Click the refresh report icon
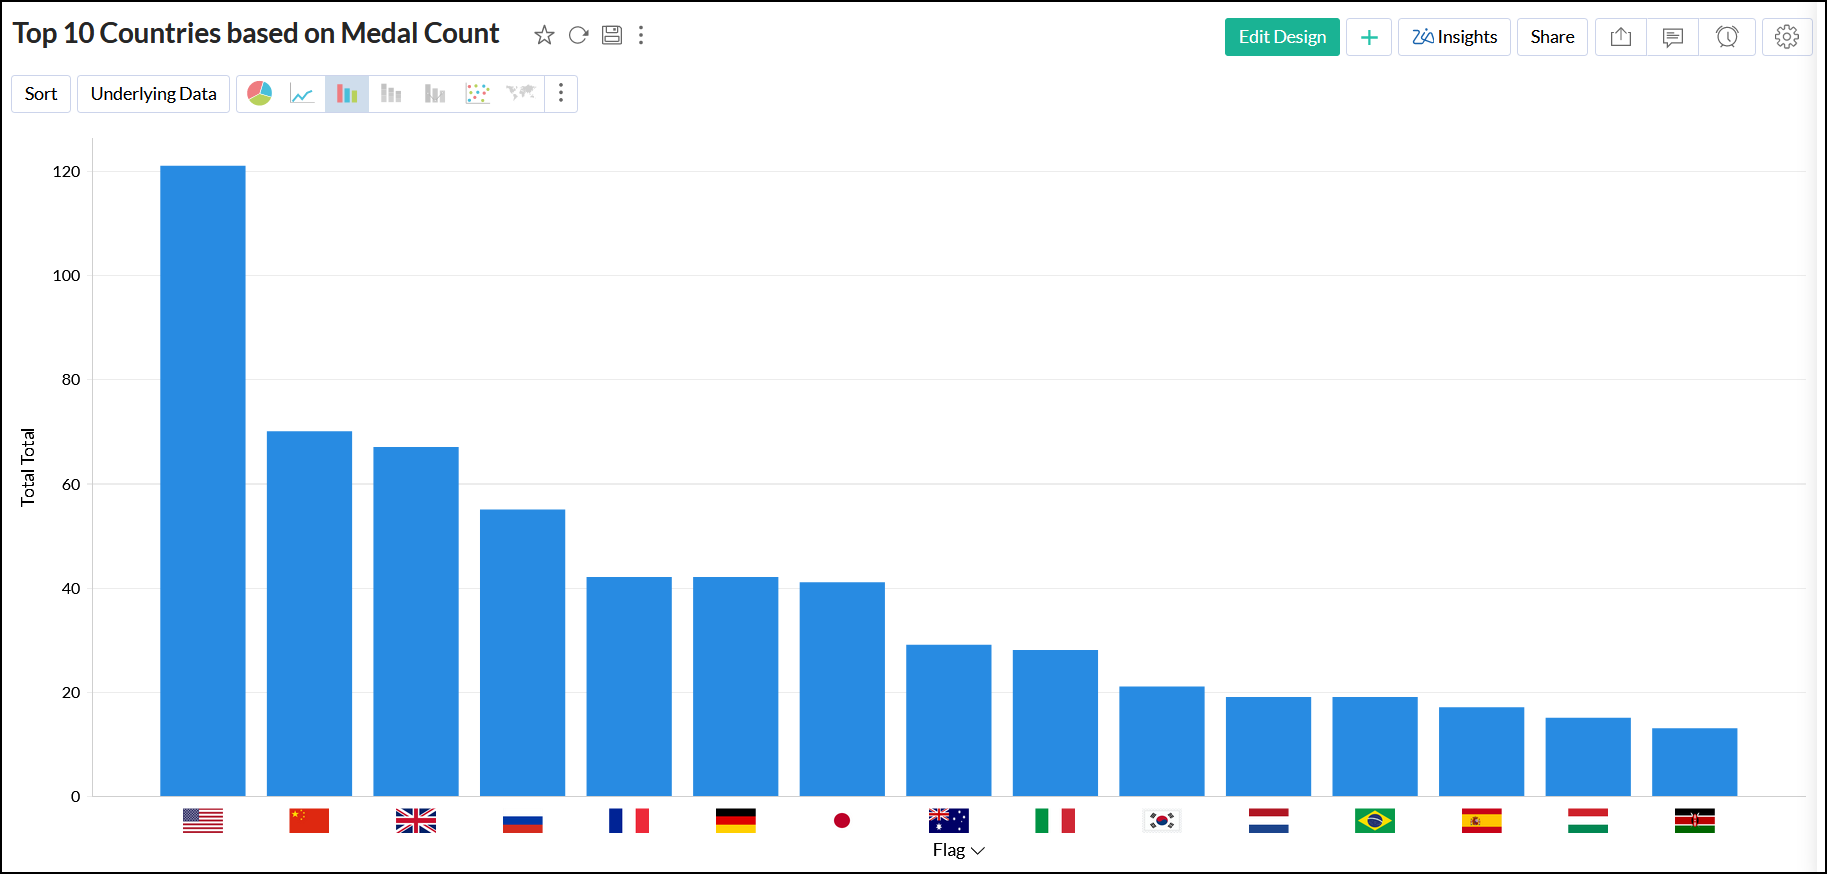Viewport: 1827px width, 874px height. (x=578, y=36)
